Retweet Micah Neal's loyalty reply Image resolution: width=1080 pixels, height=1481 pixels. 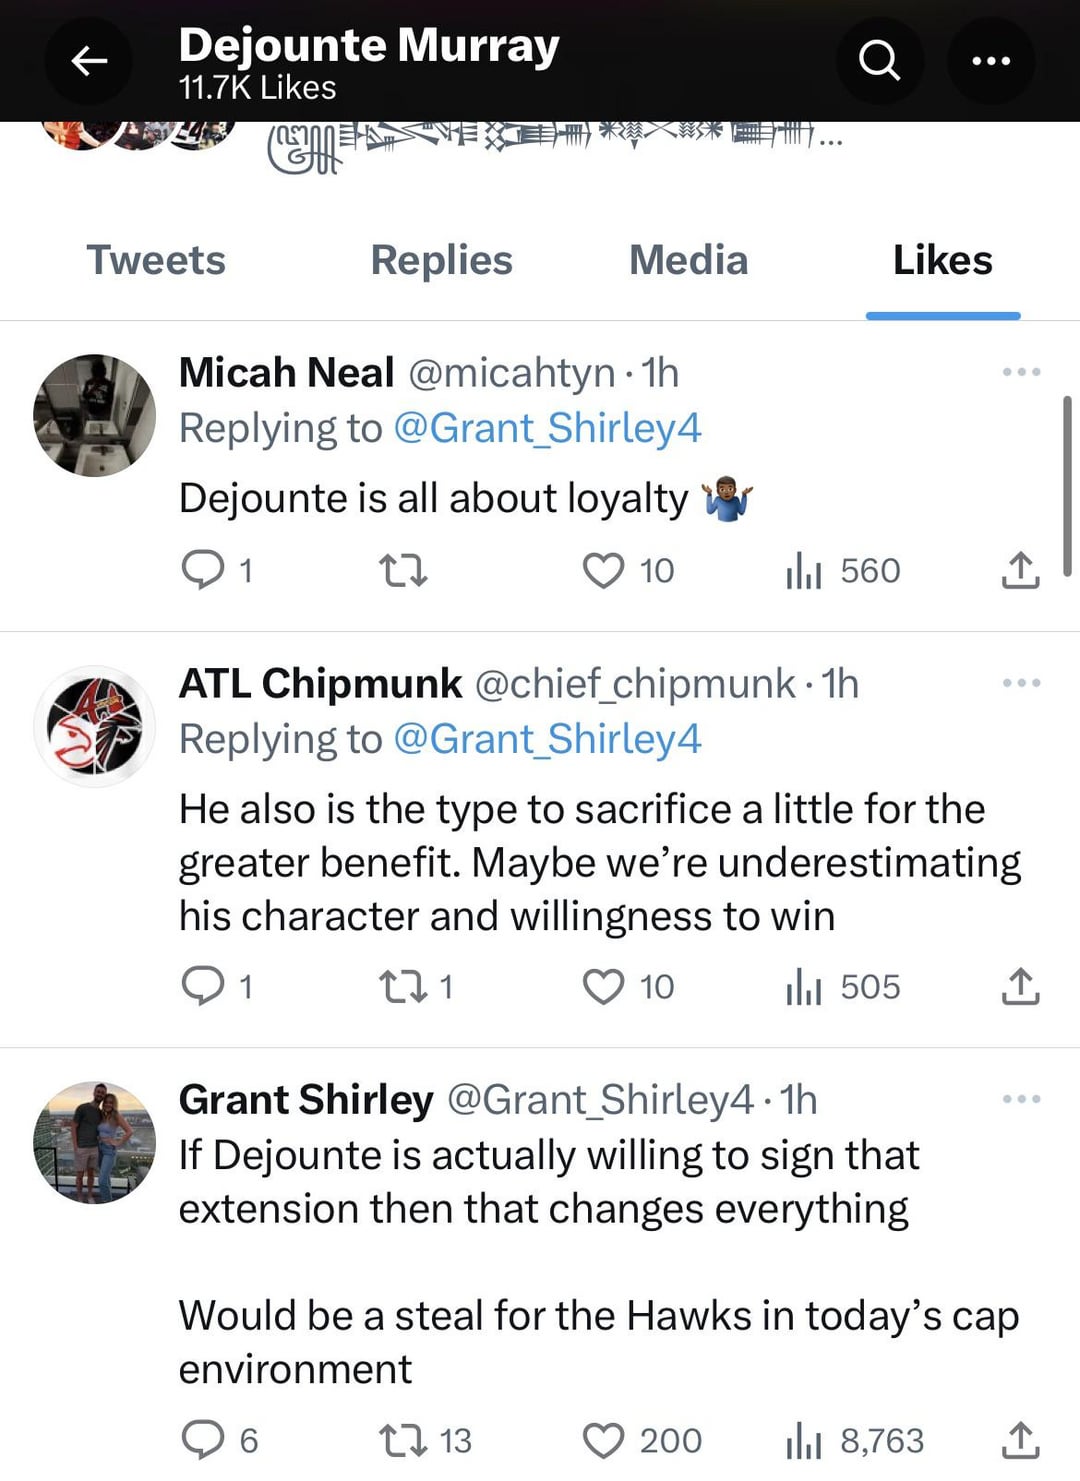click(x=403, y=571)
